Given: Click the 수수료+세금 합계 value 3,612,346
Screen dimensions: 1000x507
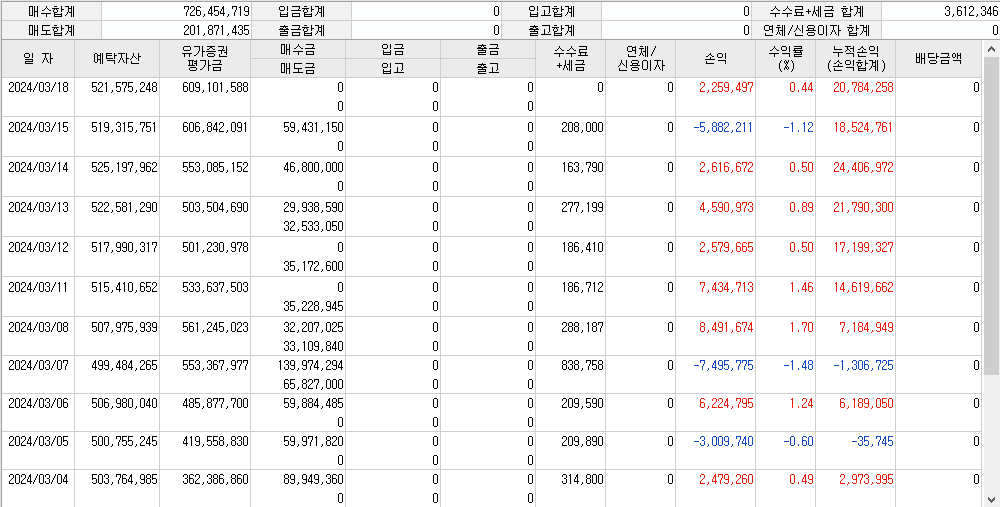Looking at the screenshot, I should [x=971, y=11].
